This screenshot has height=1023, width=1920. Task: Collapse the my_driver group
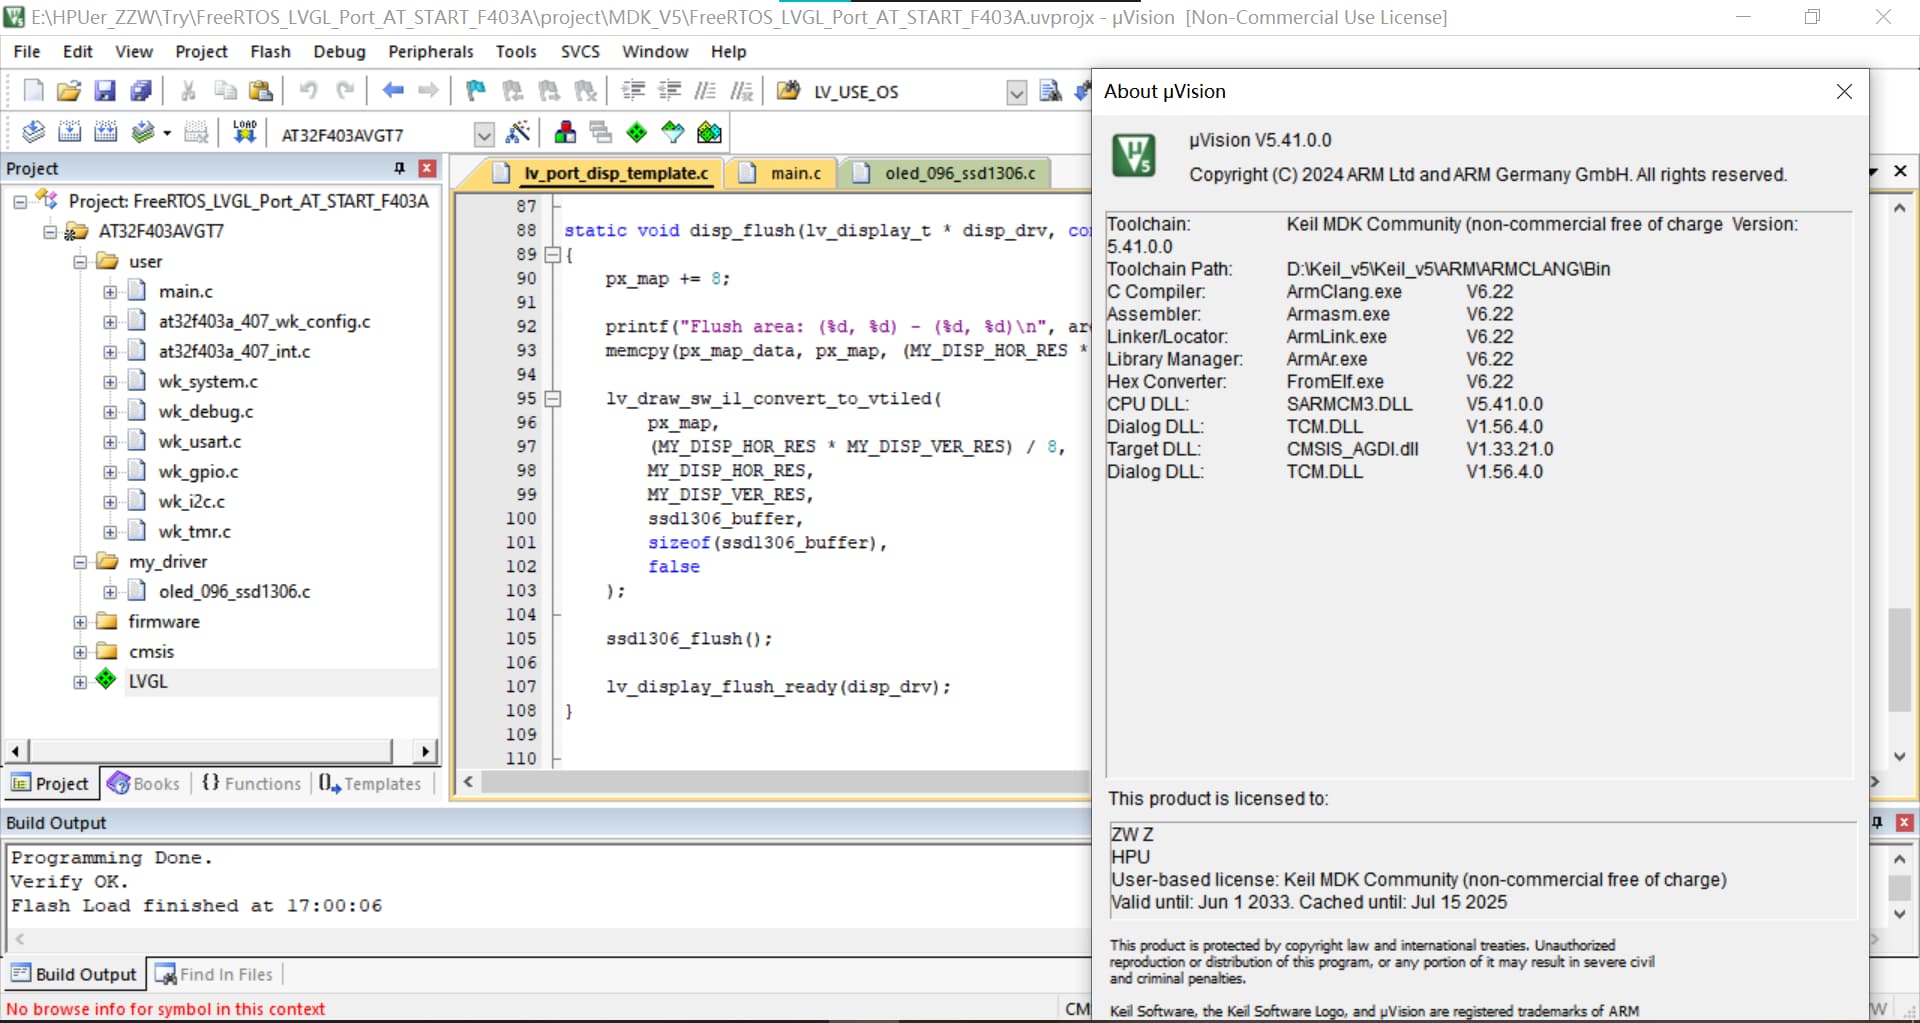80,562
